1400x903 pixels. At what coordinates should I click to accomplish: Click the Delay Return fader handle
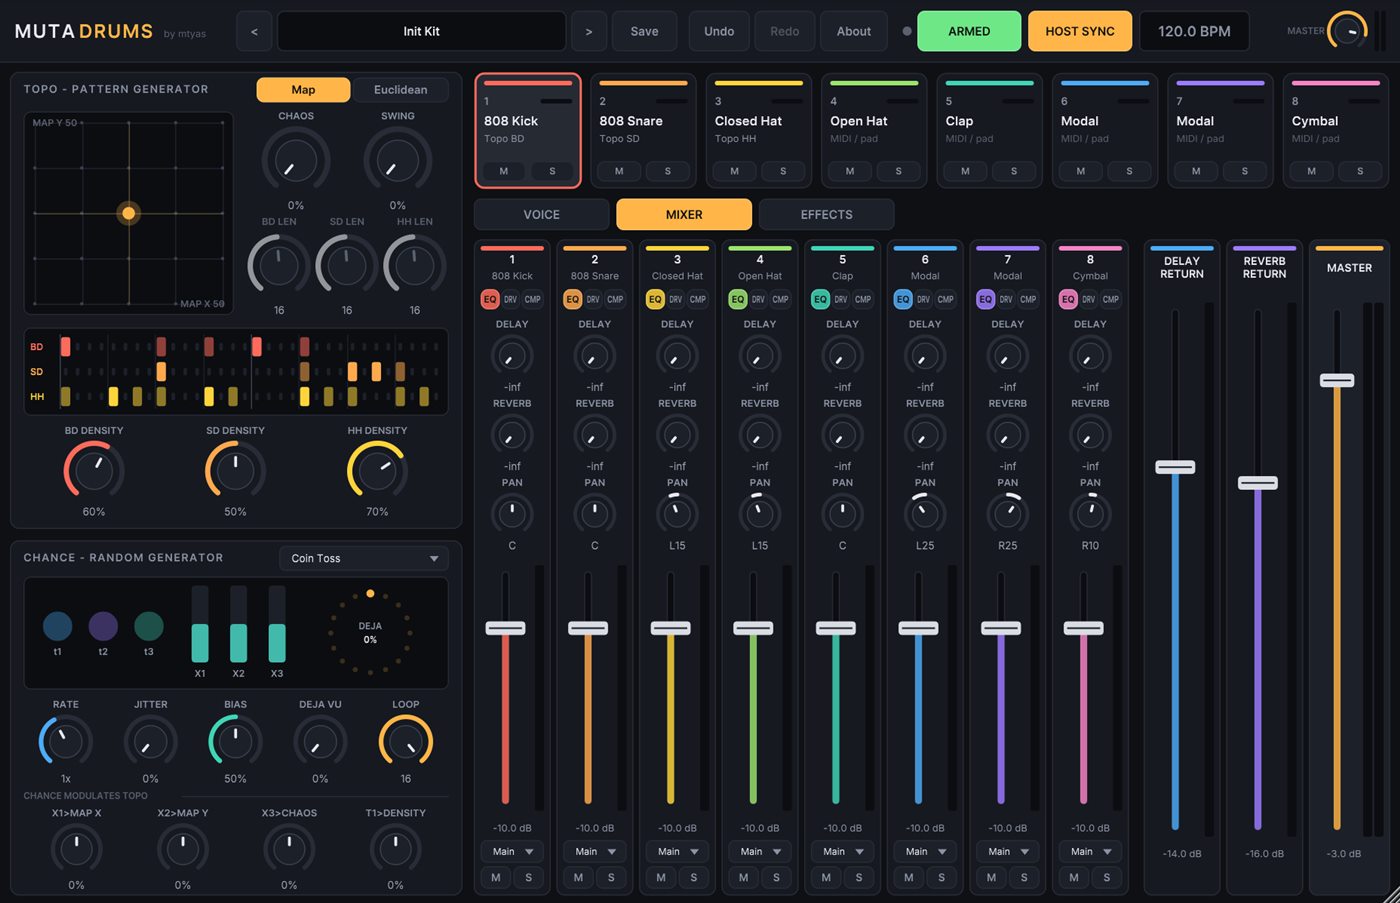pyautogui.click(x=1175, y=467)
